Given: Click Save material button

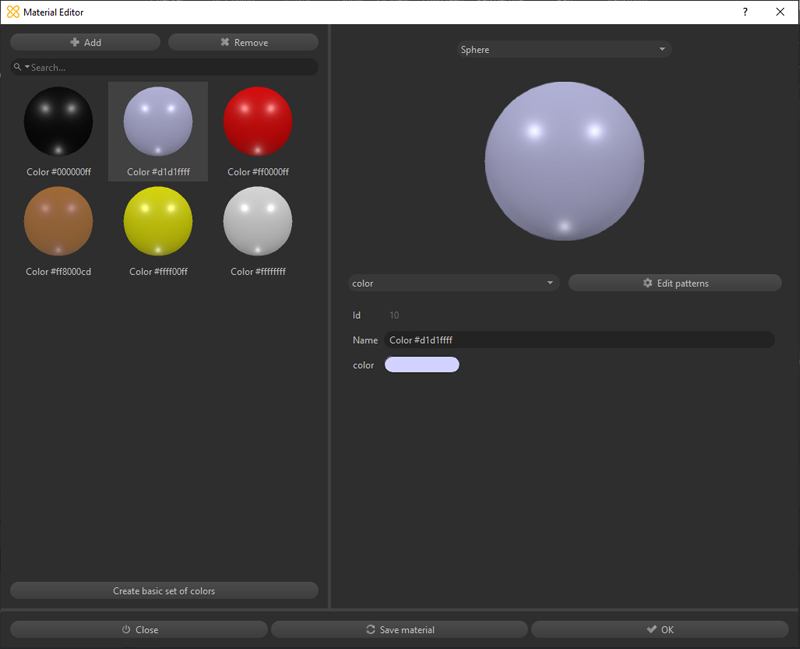Looking at the screenshot, I should (x=399, y=630).
